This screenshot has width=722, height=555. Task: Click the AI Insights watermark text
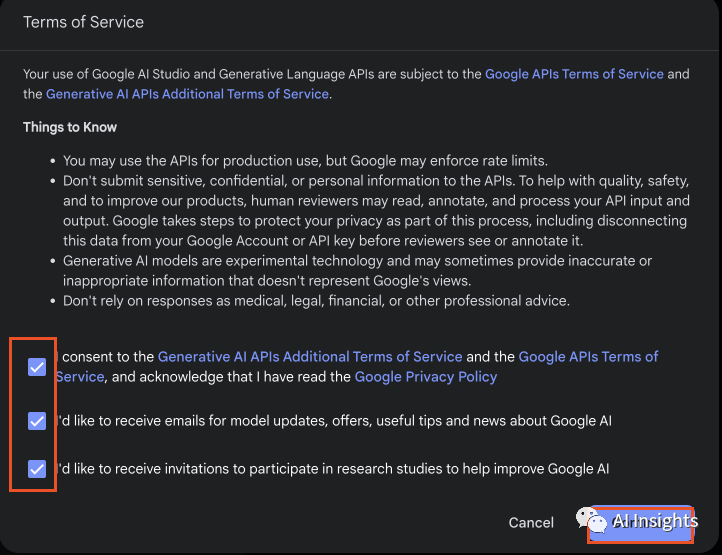(x=655, y=521)
